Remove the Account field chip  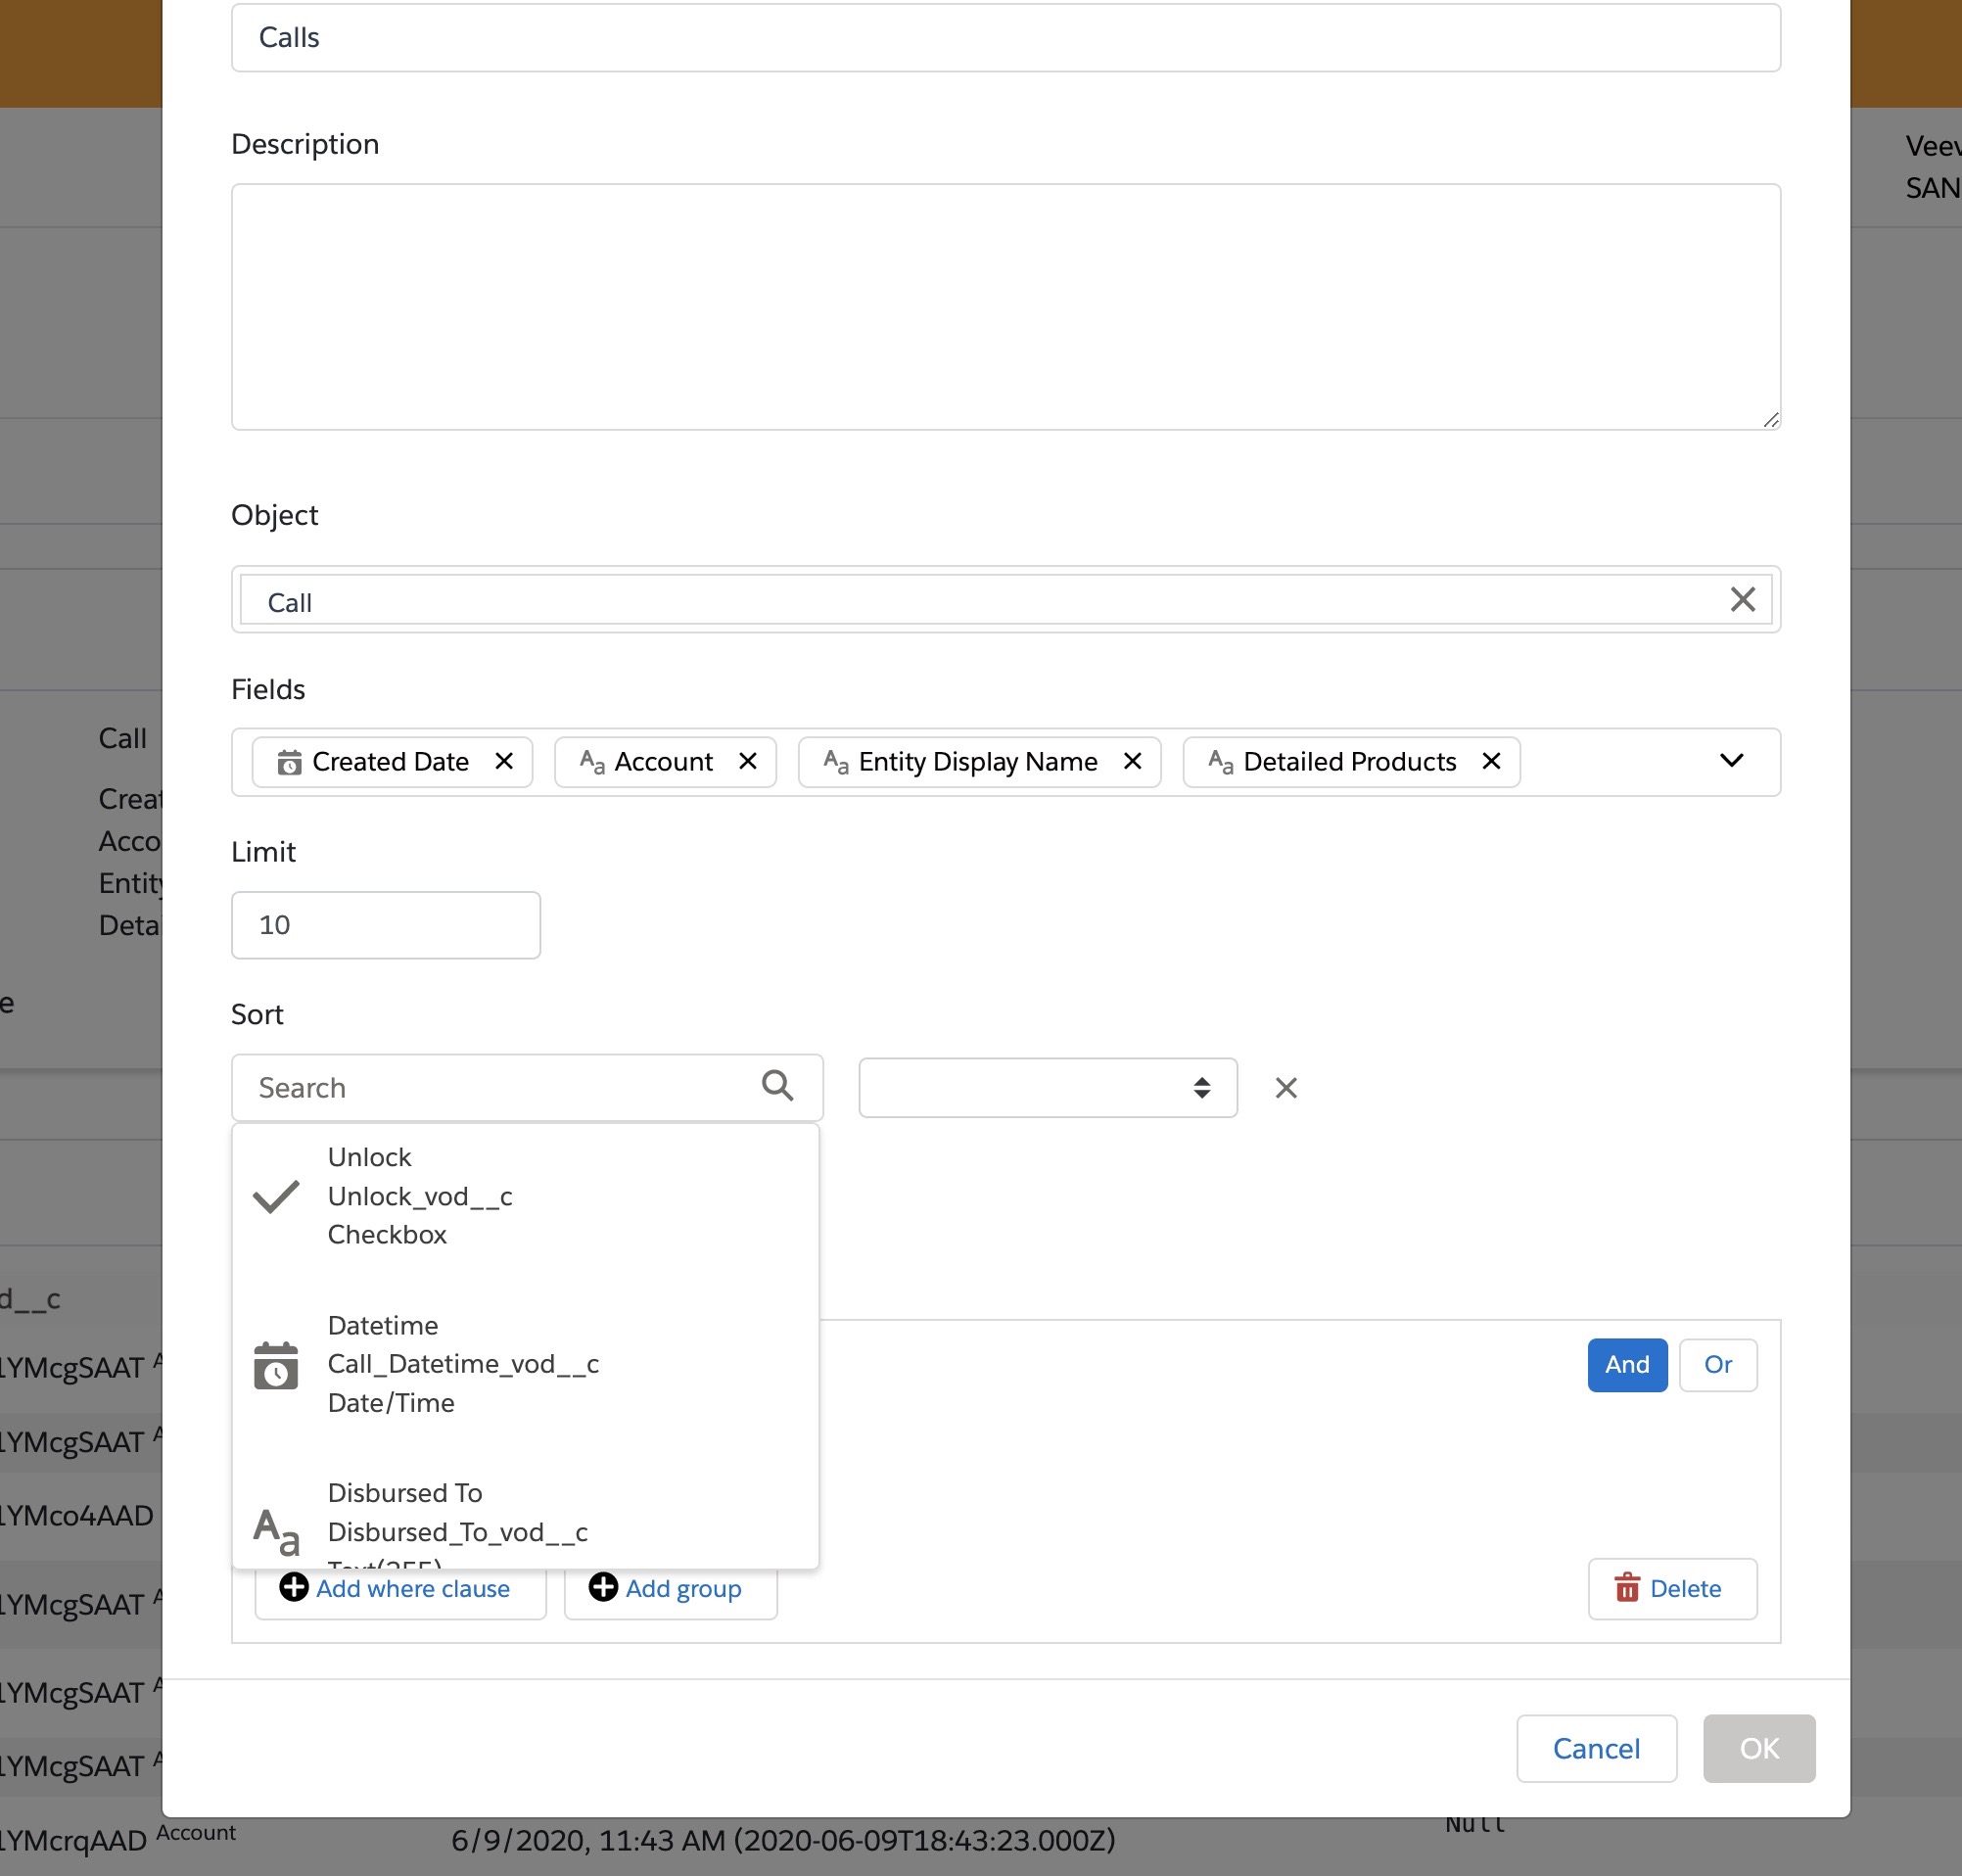[x=747, y=762]
